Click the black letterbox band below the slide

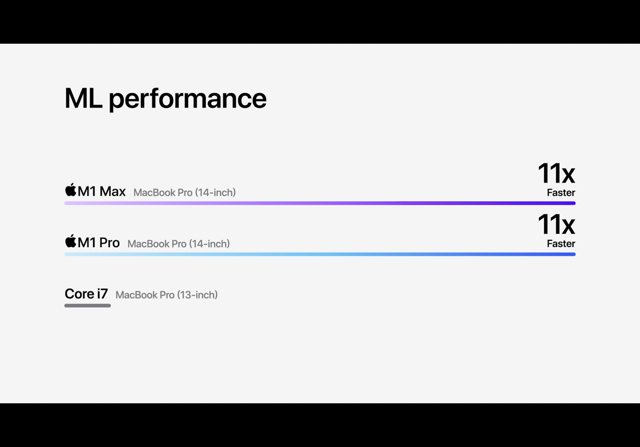(320, 425)
